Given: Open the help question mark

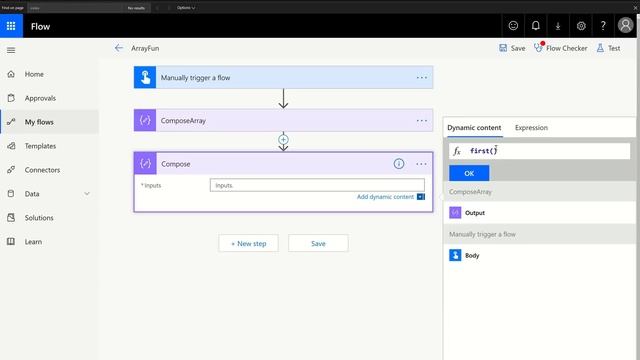Looking at the screenshot, I should point(603,26).
